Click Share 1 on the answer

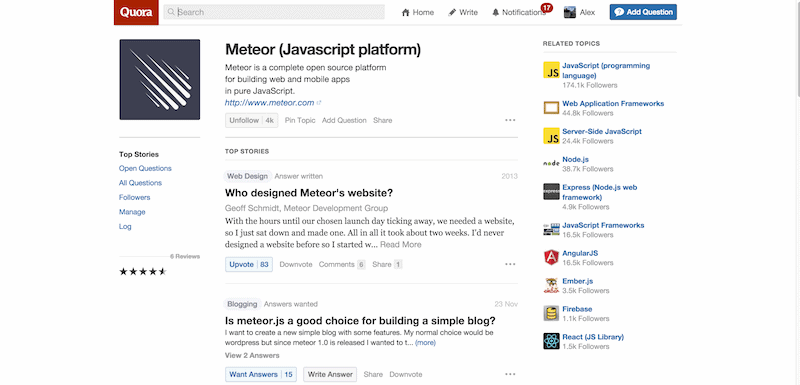(x=387, y=264)
